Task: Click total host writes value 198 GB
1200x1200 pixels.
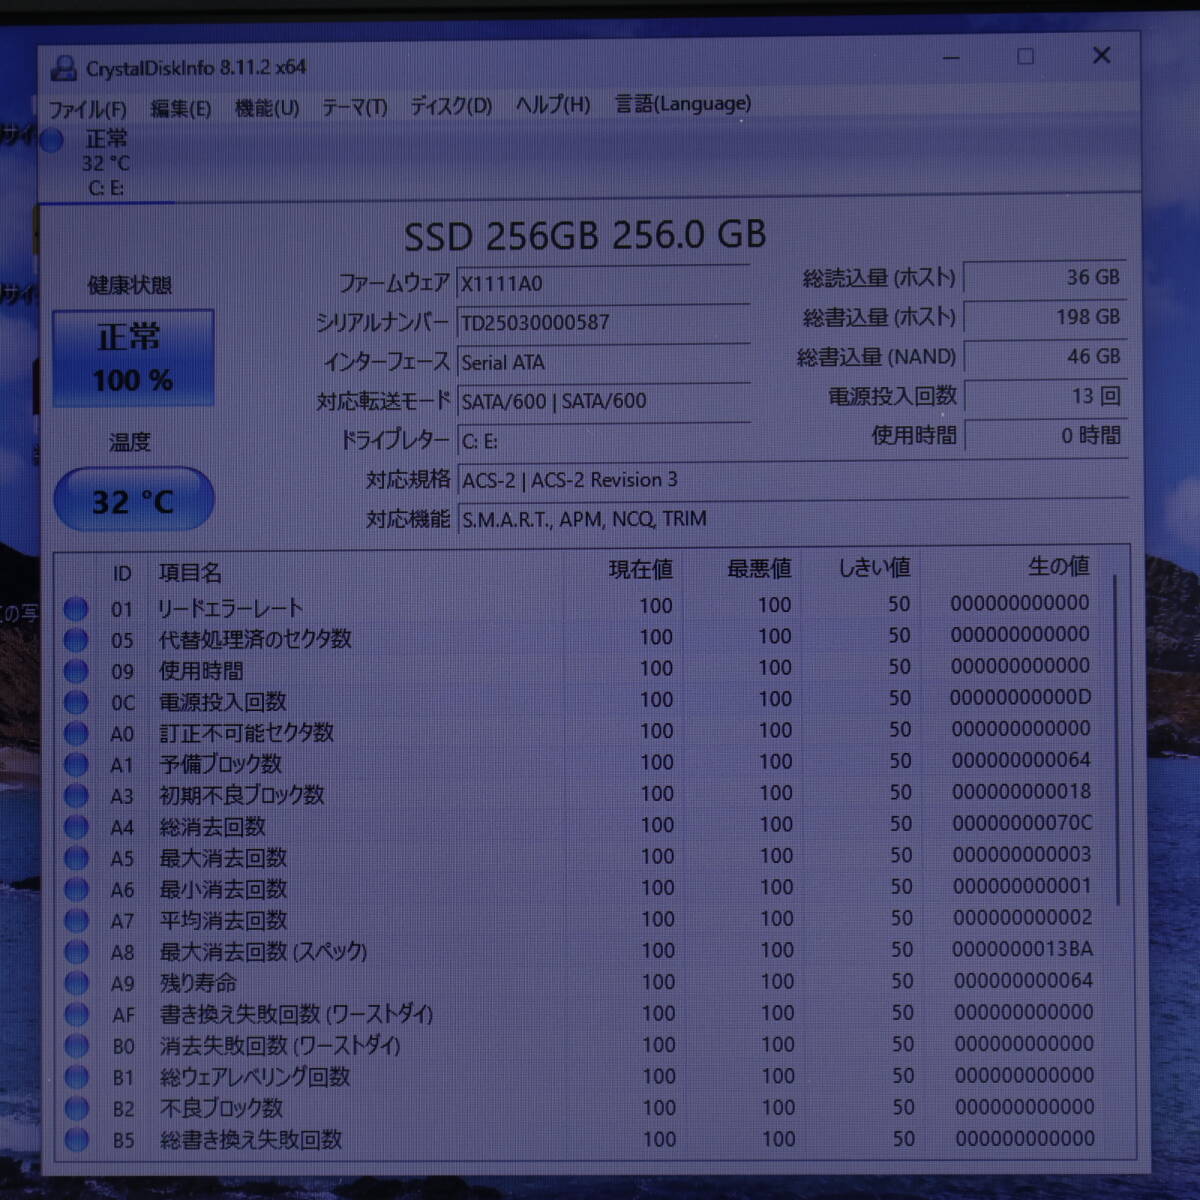Action: coord(1045,317)
